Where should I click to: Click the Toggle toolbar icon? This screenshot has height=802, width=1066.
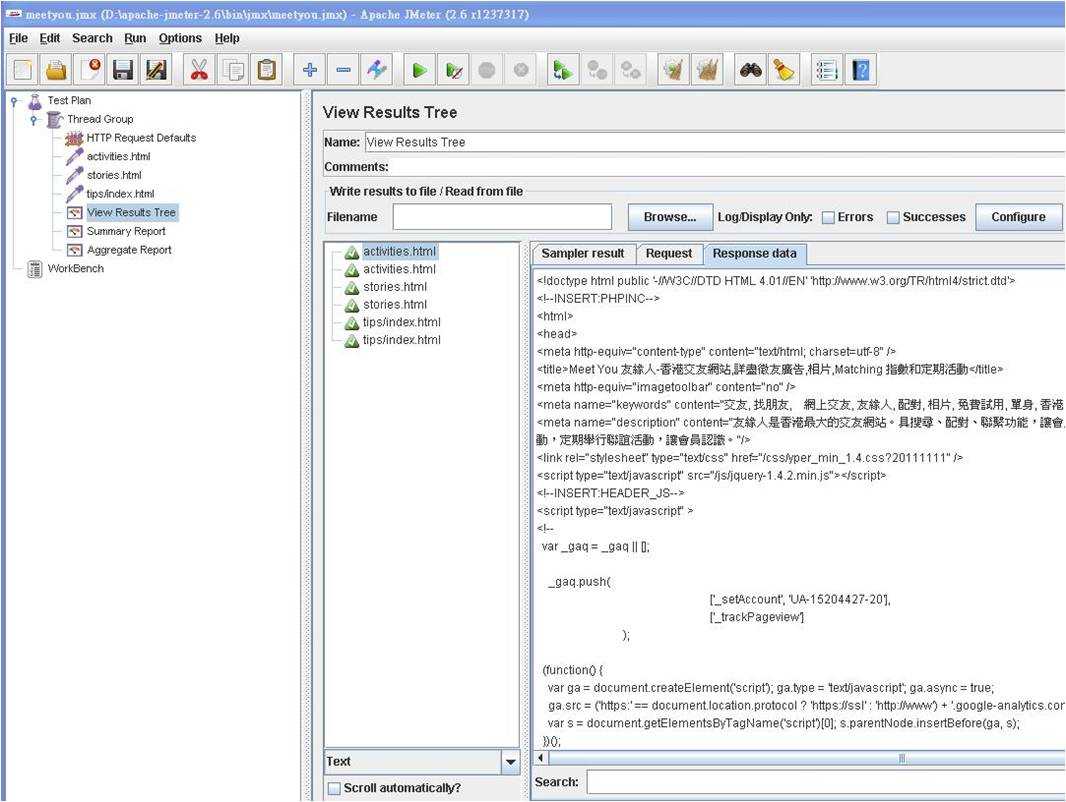[377, 70]
